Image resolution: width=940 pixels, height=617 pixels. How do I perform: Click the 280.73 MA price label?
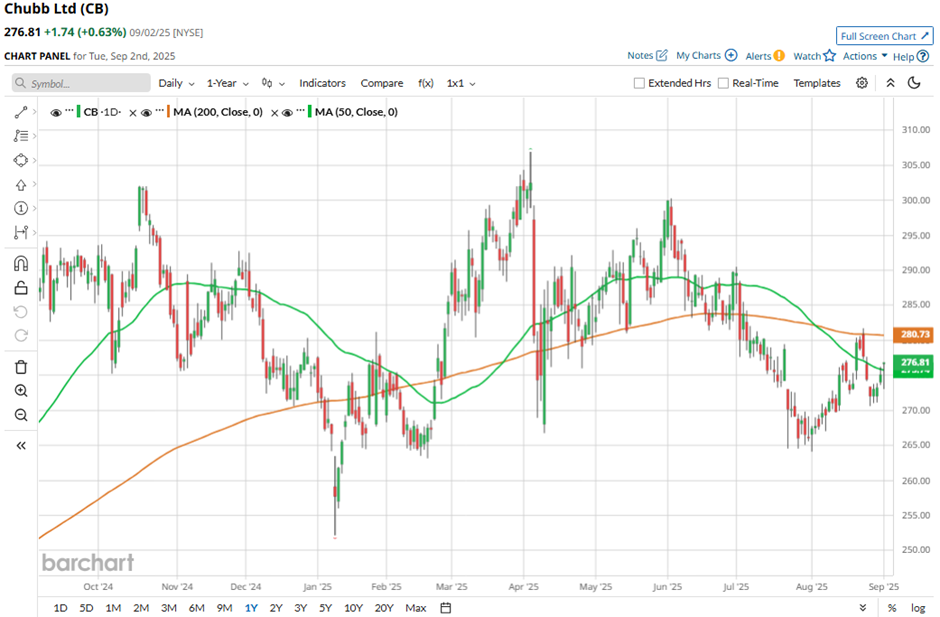coord(914,334)
